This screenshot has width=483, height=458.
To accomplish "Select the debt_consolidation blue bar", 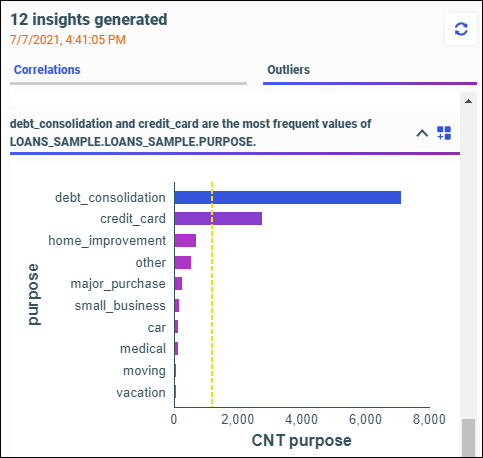I will (x=288, y=197).
